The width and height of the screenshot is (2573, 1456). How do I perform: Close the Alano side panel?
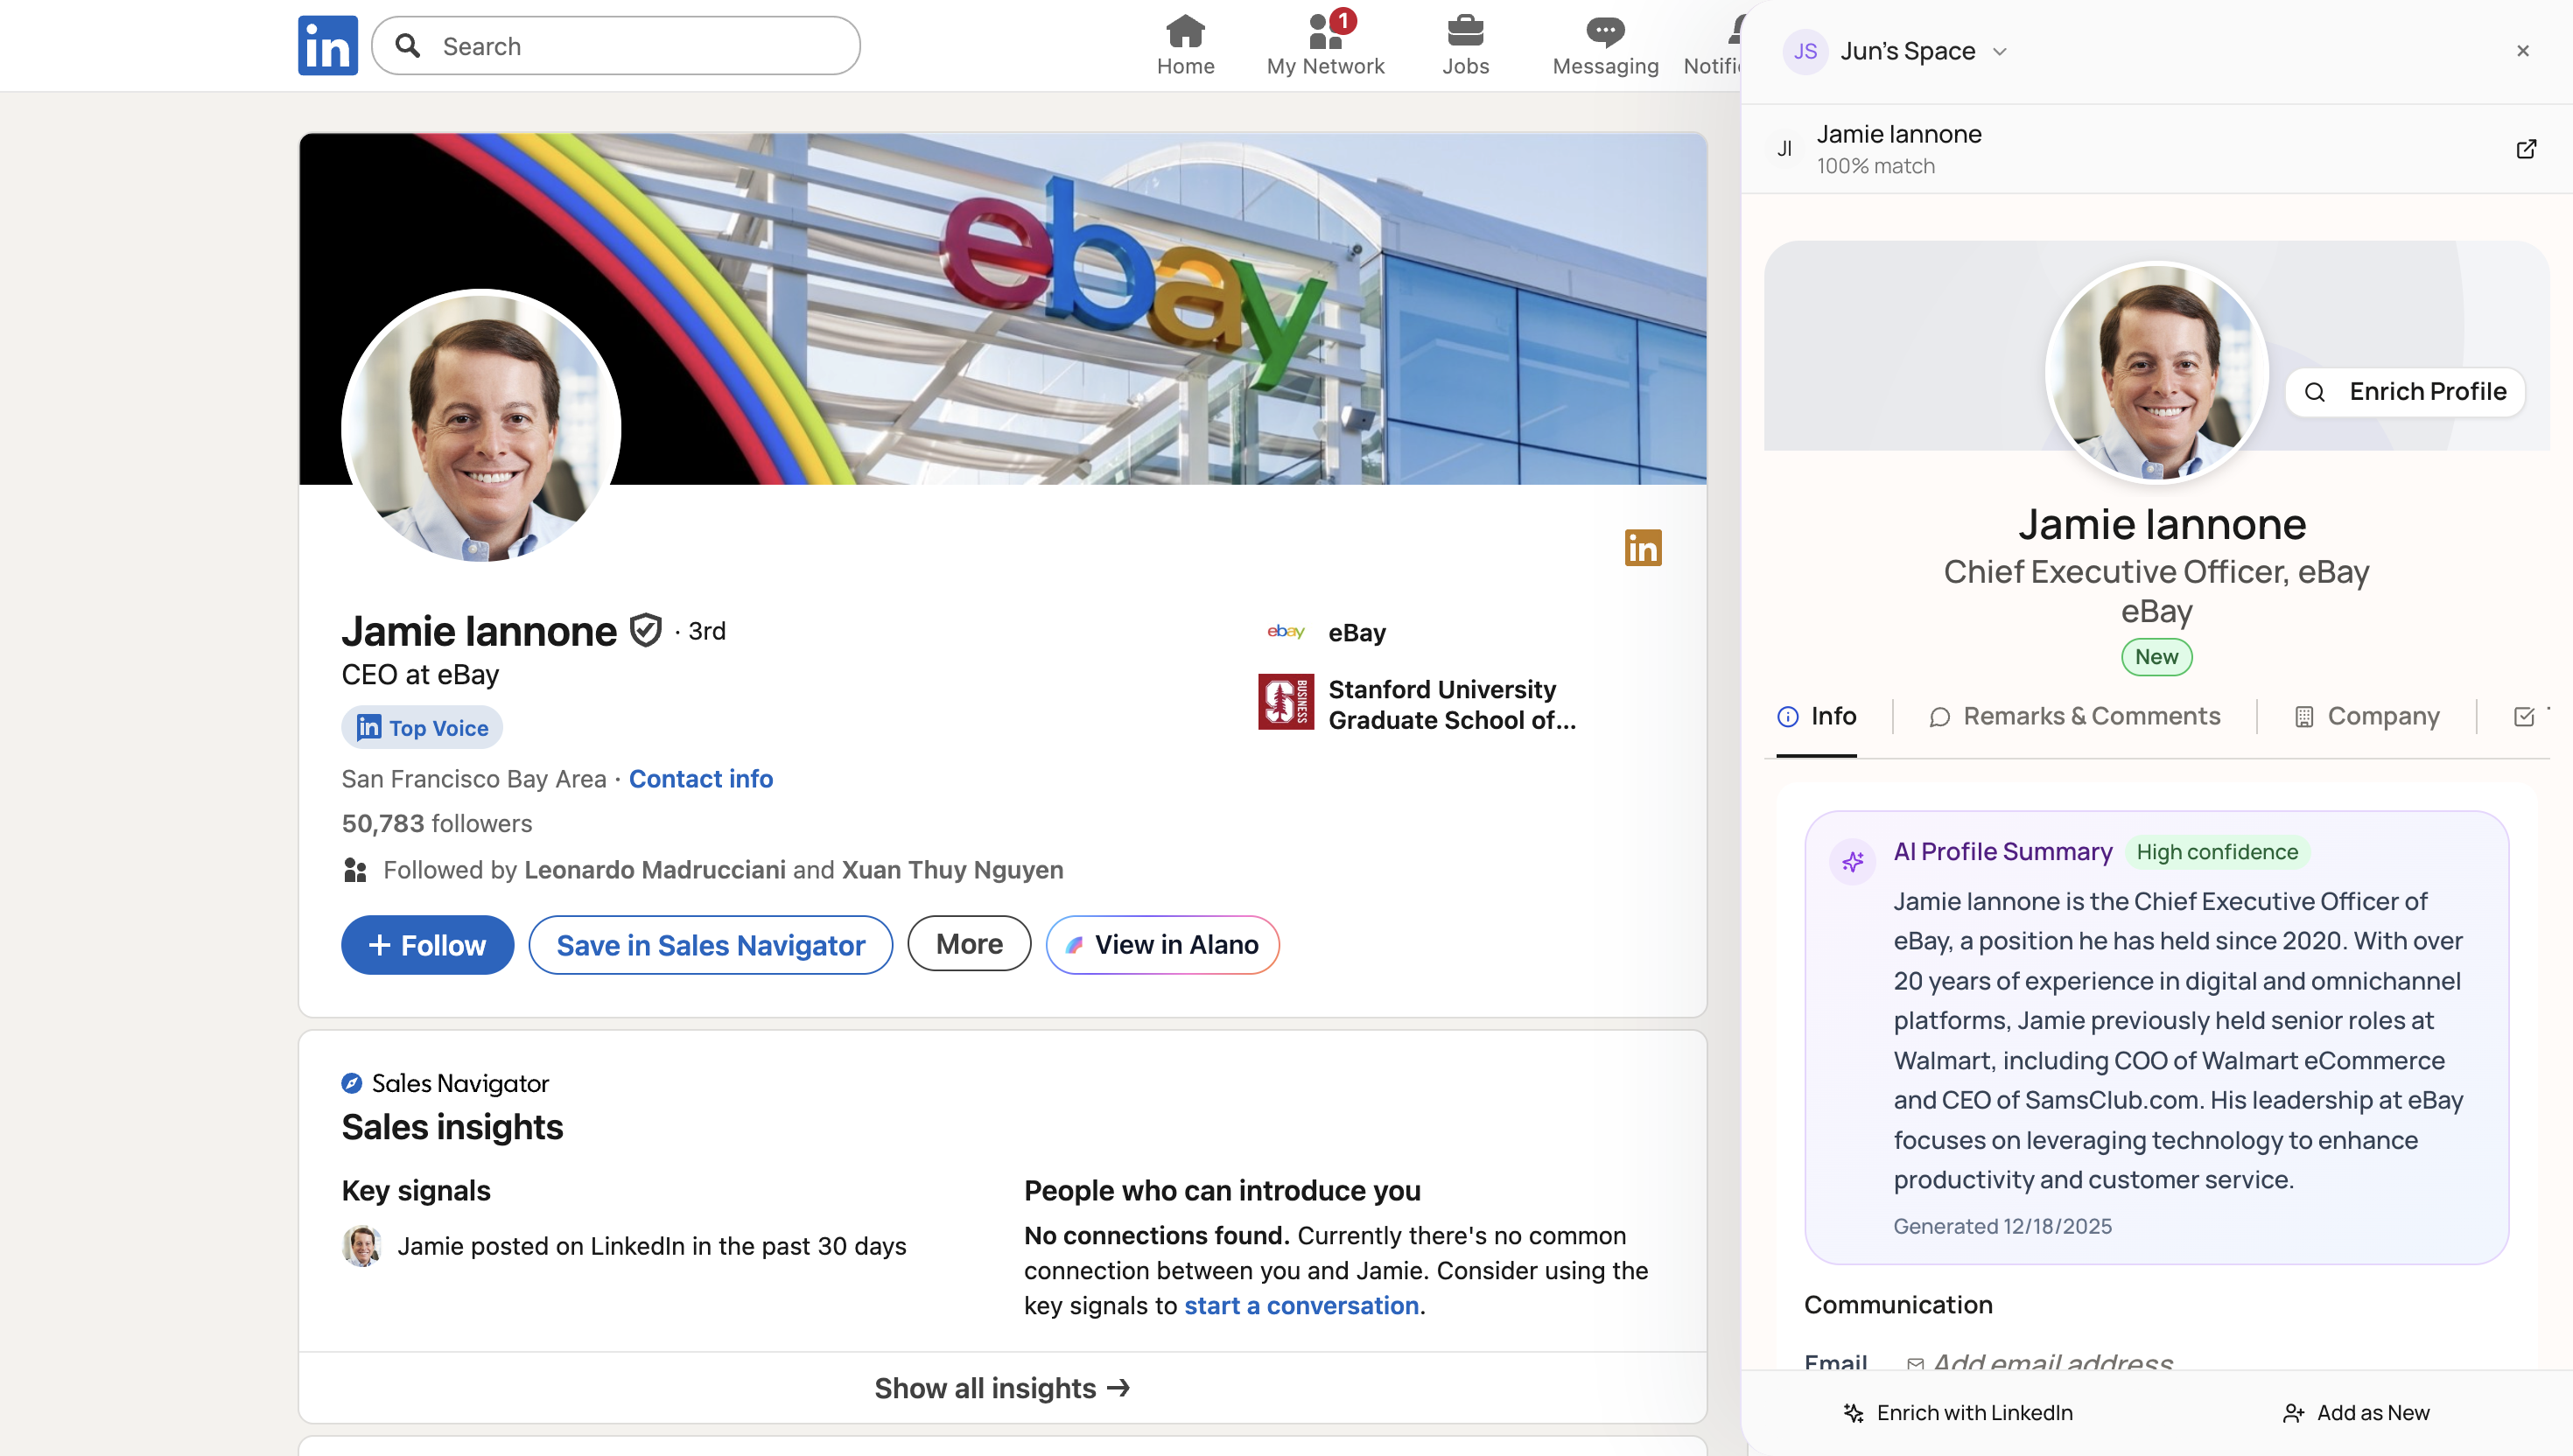[2522, 51]
